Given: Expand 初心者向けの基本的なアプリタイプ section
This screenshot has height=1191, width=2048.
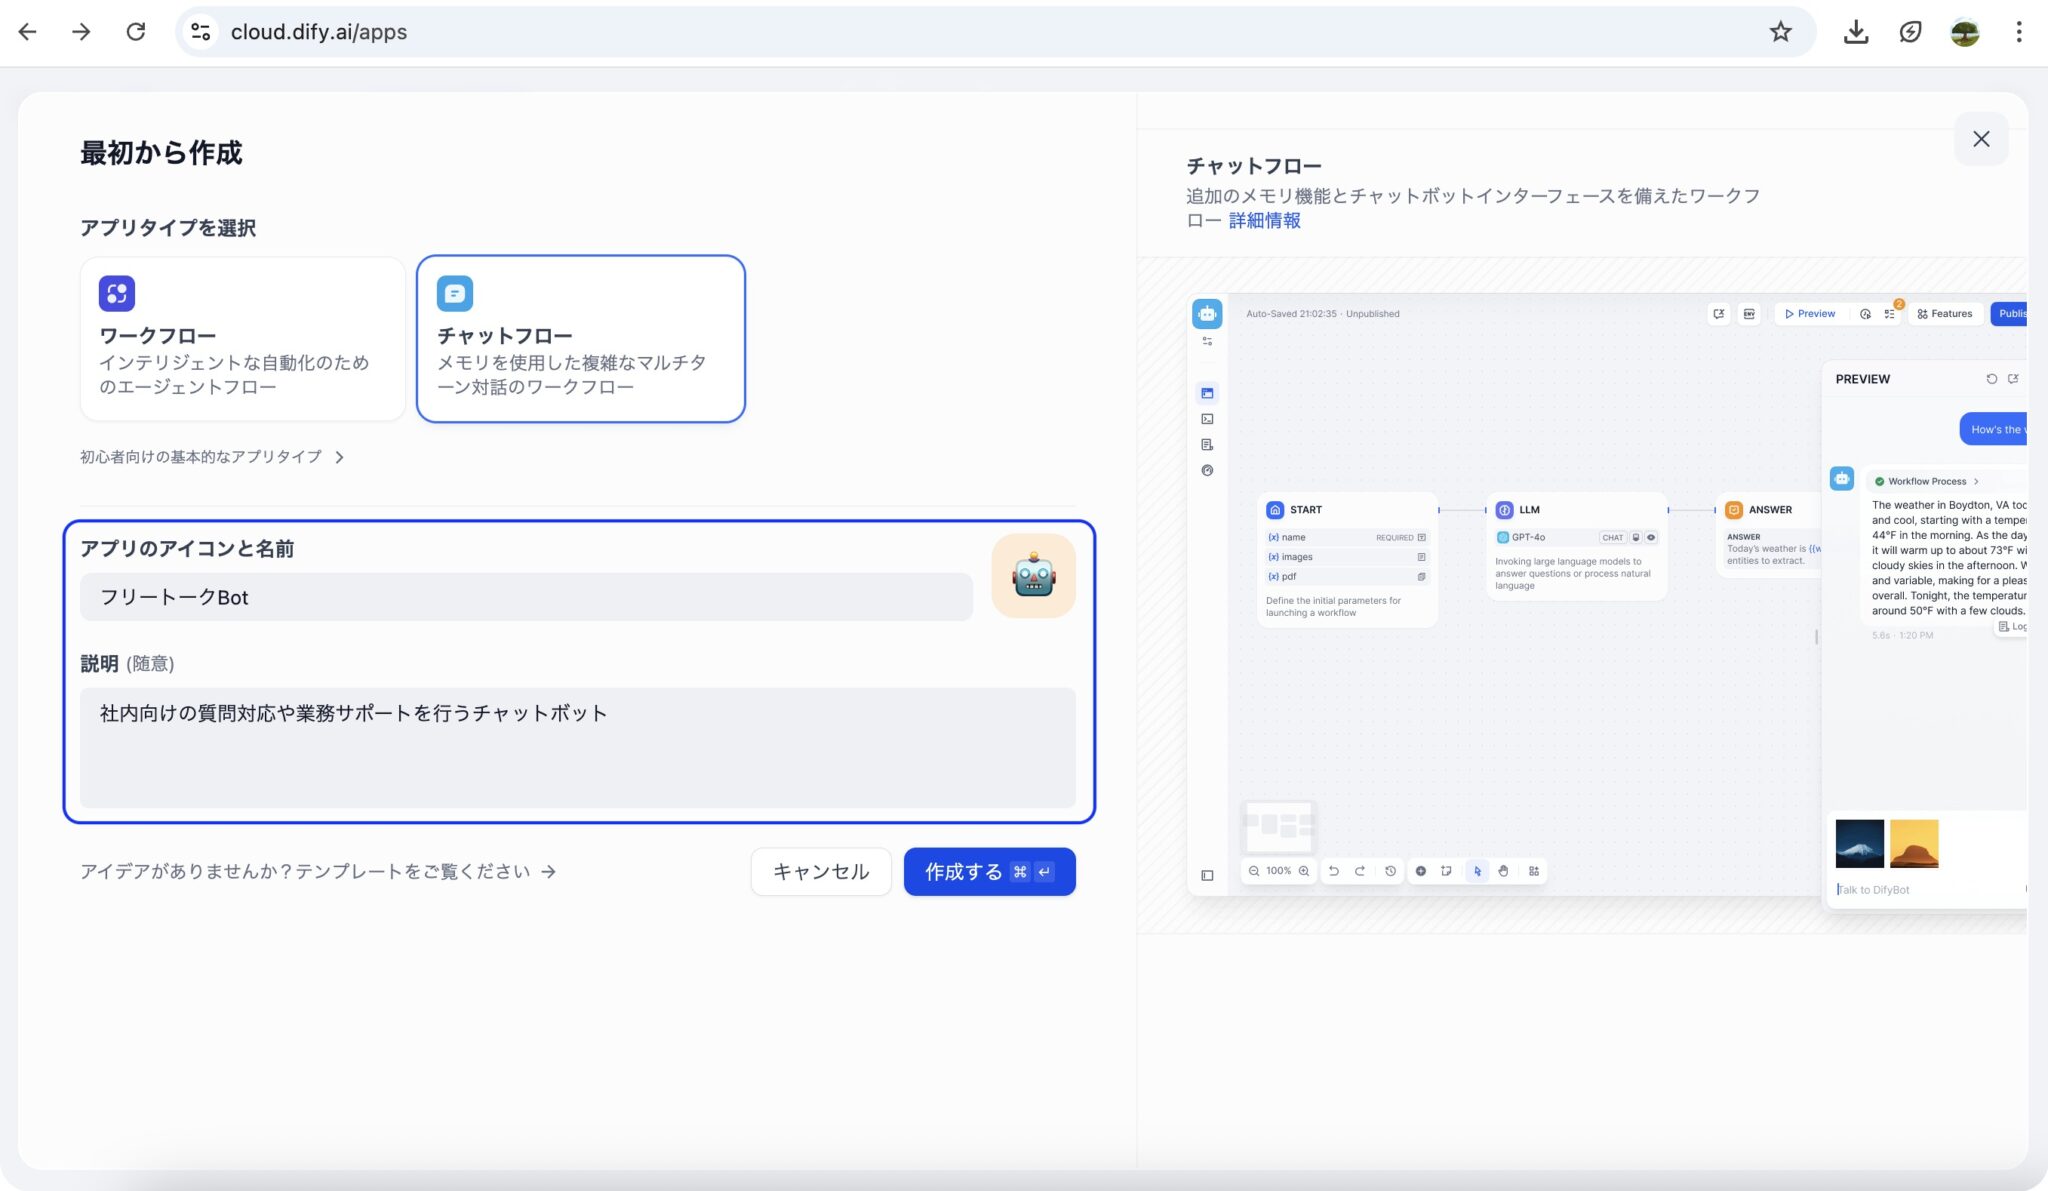Looking at the screenshot, I should coord(210,457).
